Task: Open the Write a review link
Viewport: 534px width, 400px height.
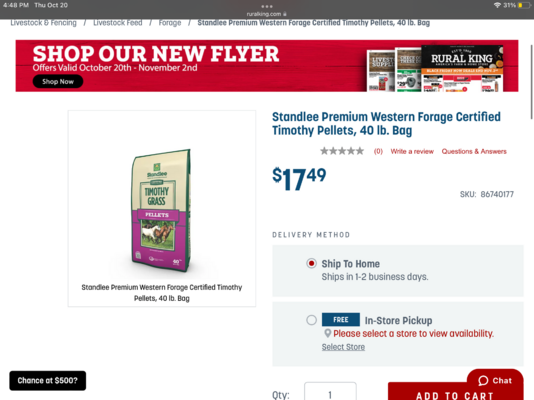Action: (x=412, y=151)
